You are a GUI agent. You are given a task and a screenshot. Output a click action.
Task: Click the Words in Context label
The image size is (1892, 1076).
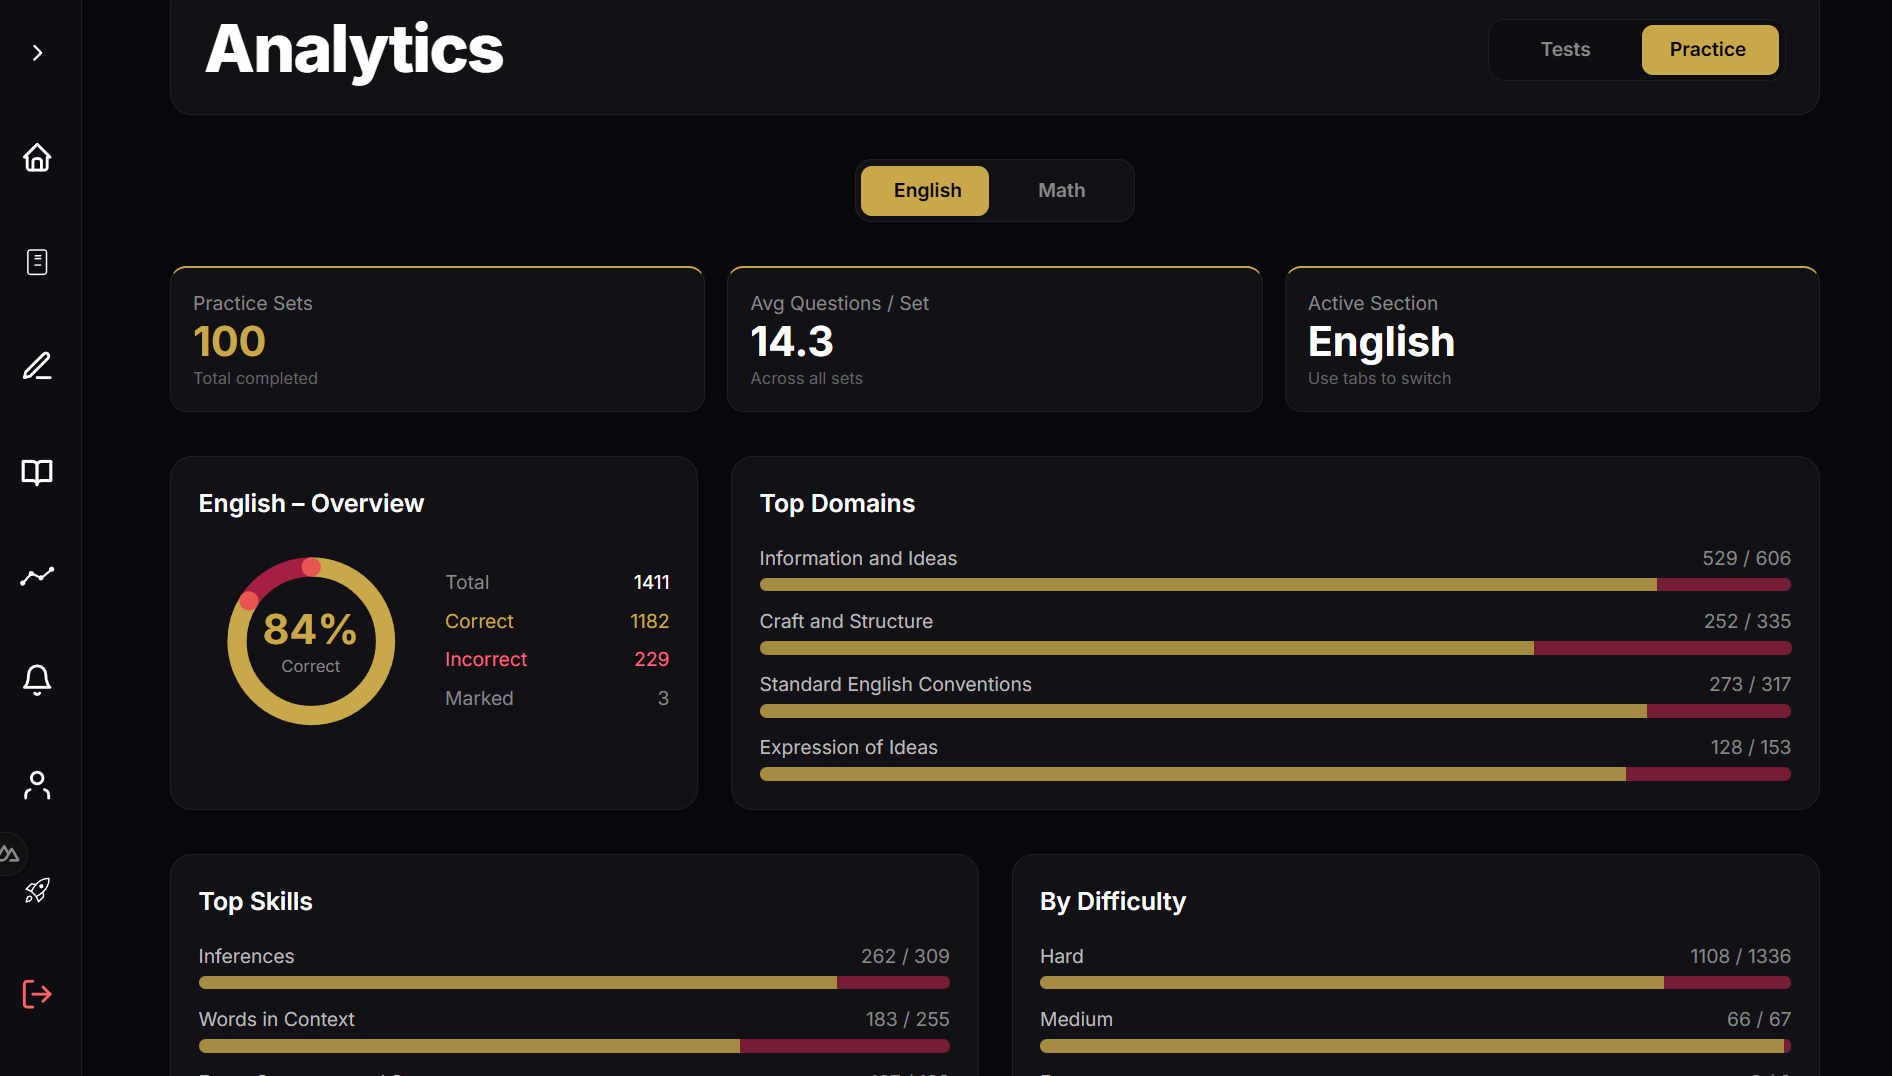point(277,1019)
